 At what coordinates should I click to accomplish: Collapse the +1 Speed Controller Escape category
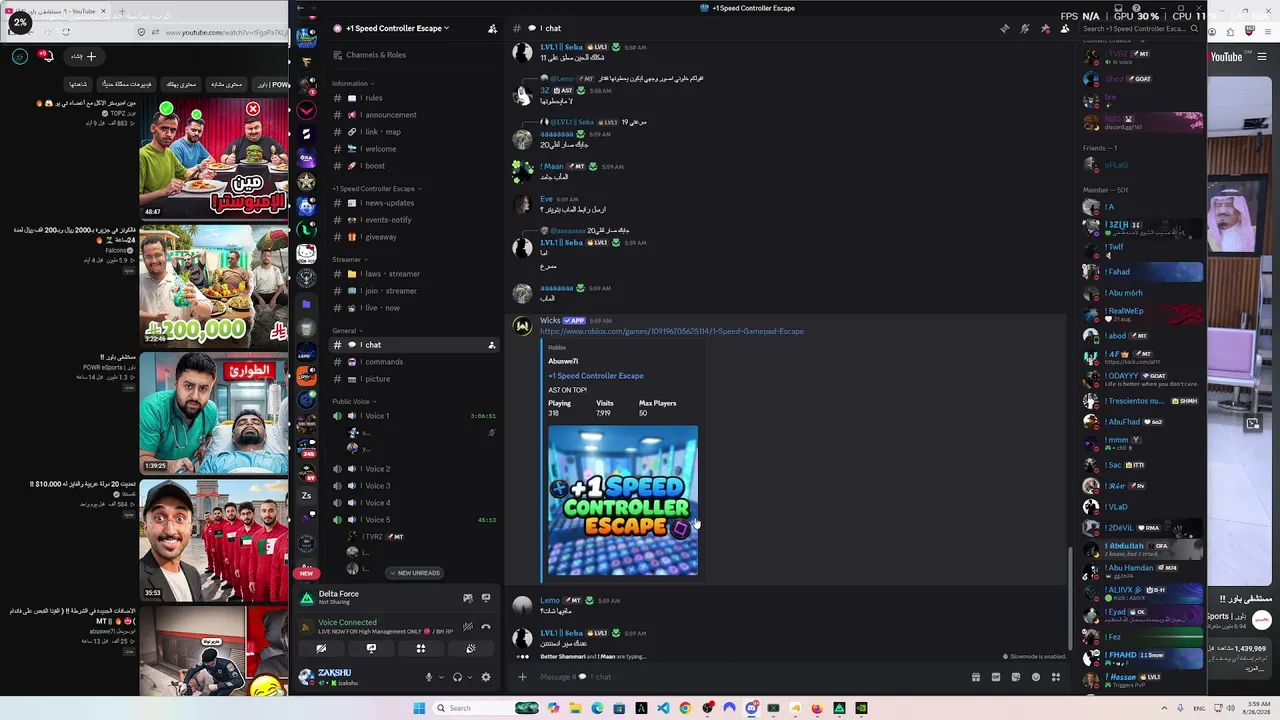tap(376, 189)
